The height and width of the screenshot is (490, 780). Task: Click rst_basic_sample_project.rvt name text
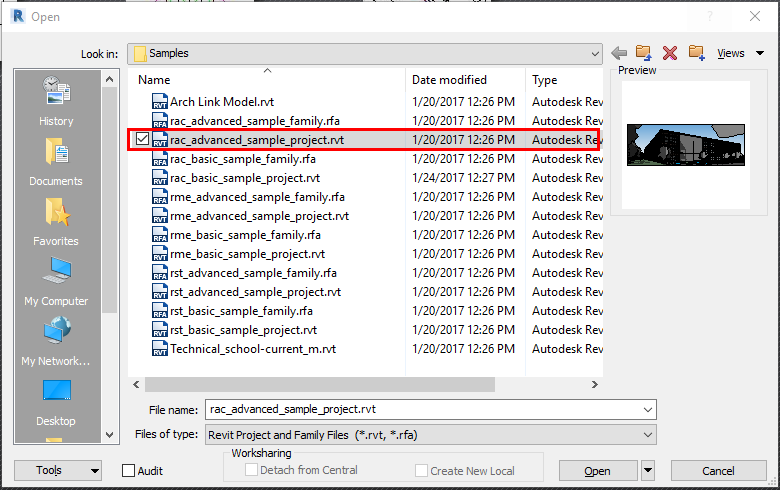coord(243,330)
